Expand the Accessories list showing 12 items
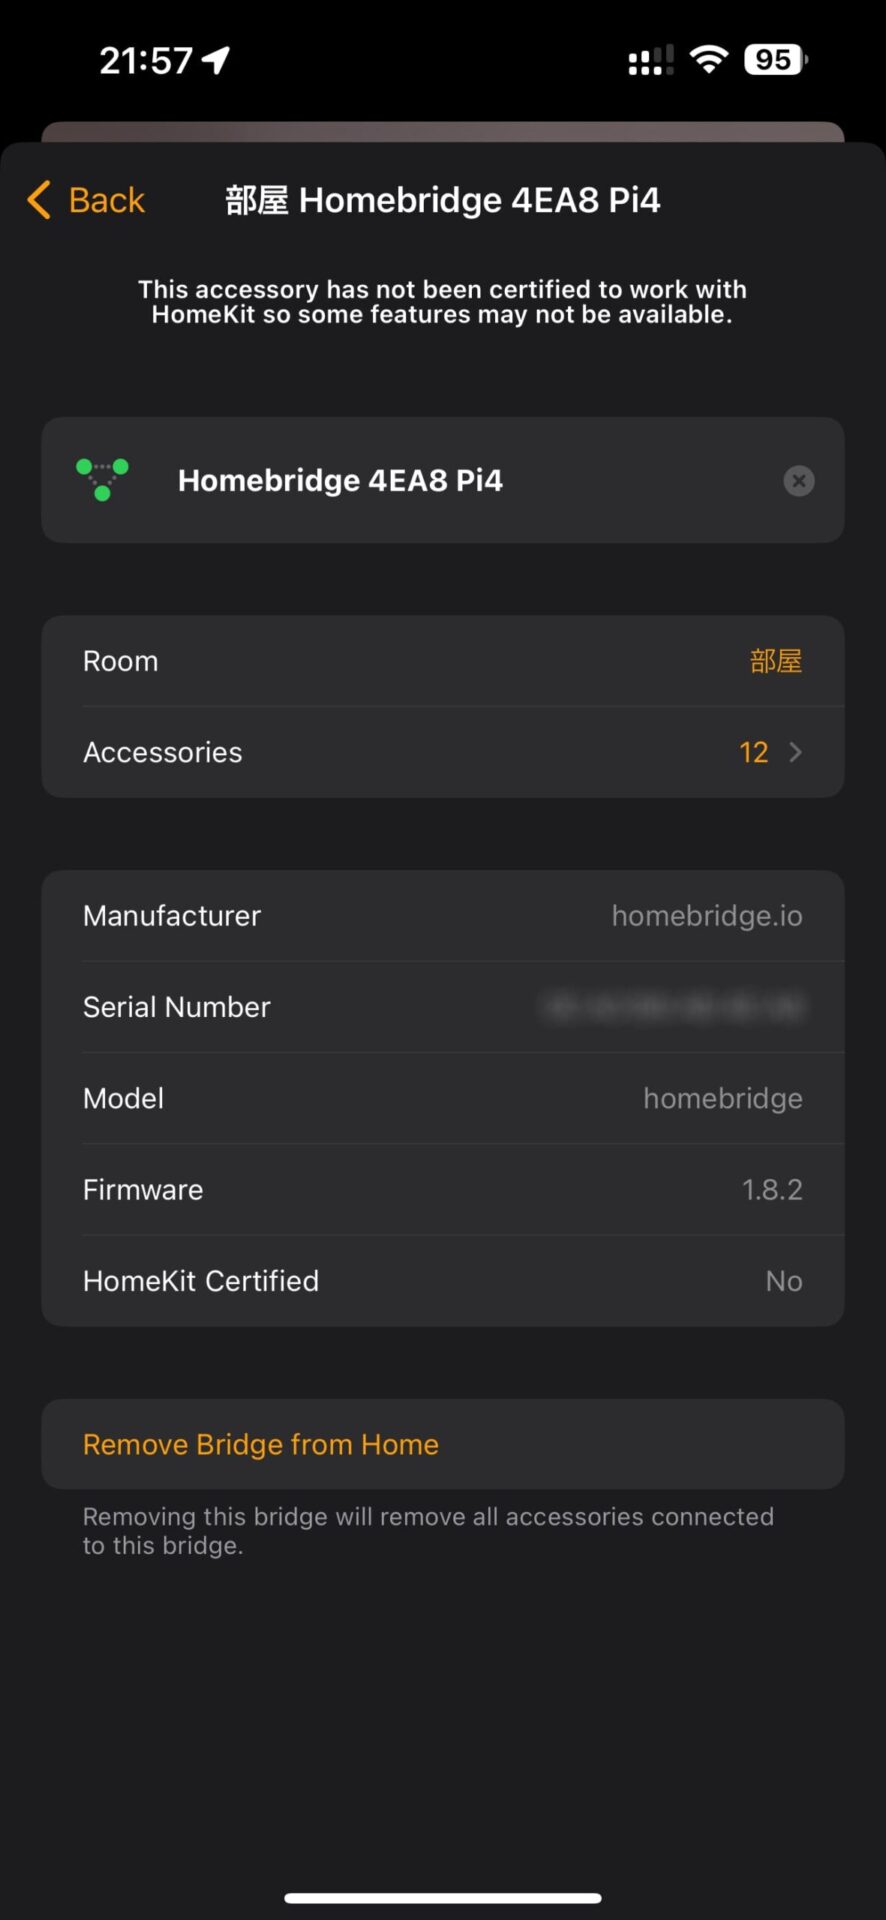886x1920 pixels. [x=443, y=752]
